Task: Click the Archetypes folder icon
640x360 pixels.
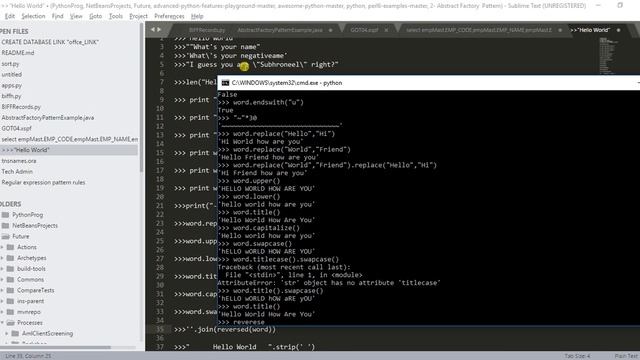Action: tap(11, 258)
